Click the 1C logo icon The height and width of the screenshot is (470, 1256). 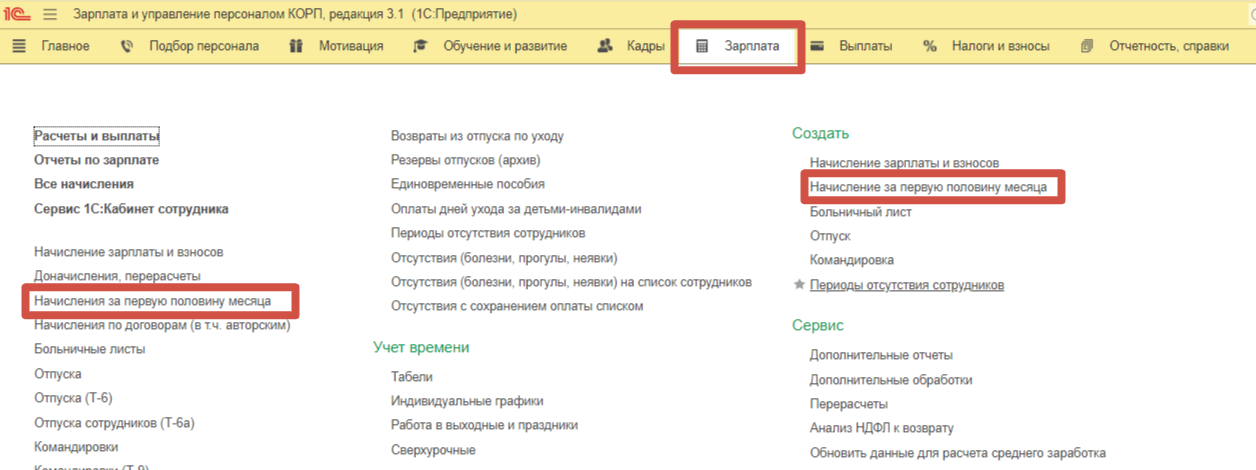[19, 15]
